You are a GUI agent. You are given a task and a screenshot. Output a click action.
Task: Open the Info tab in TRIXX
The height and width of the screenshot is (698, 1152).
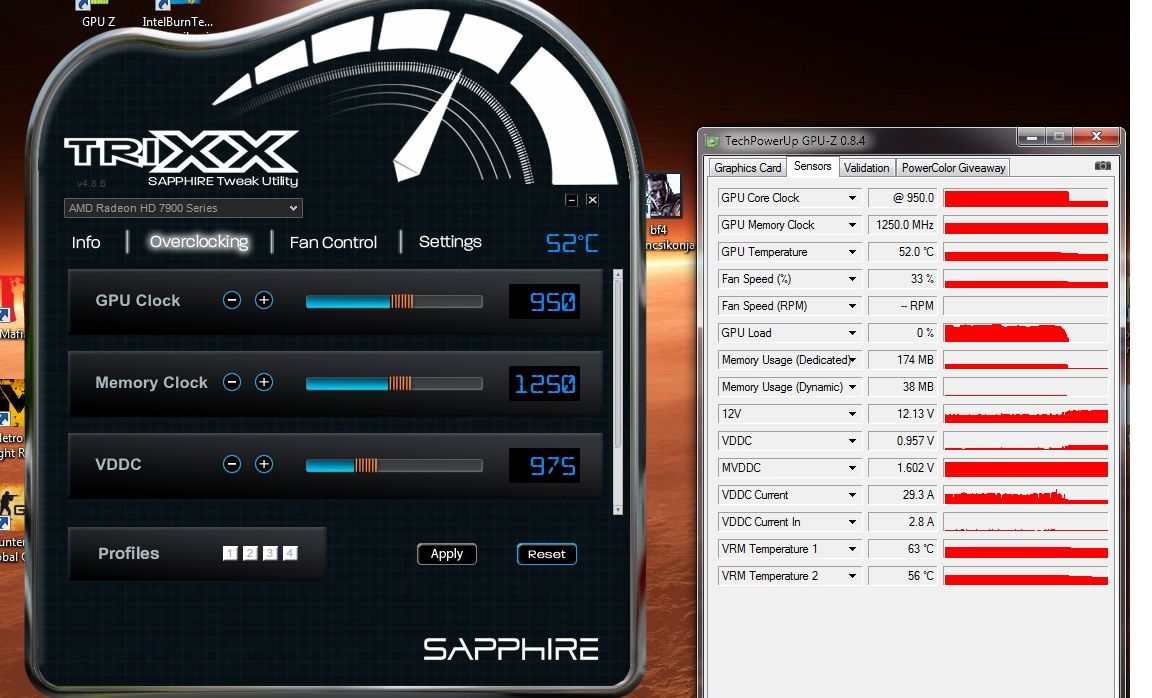[86, 242]
